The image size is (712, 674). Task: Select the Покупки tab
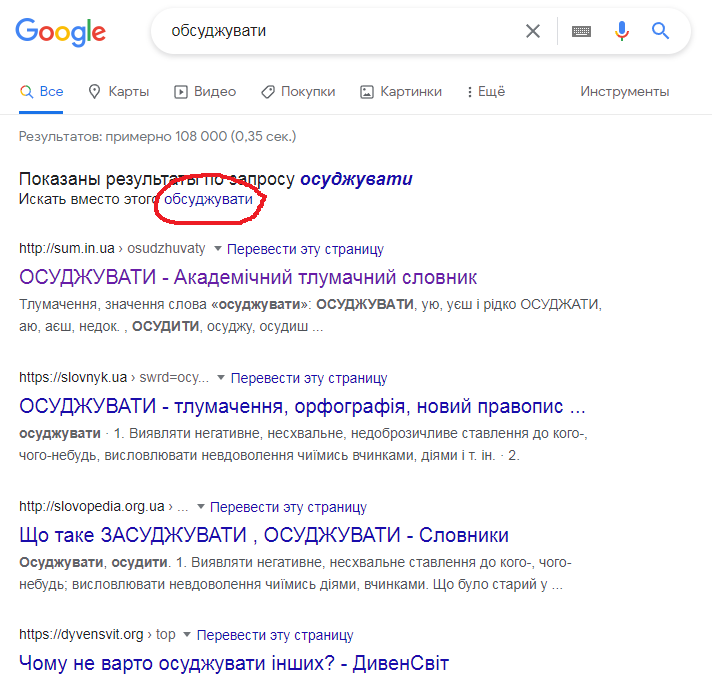click(298, 92)
